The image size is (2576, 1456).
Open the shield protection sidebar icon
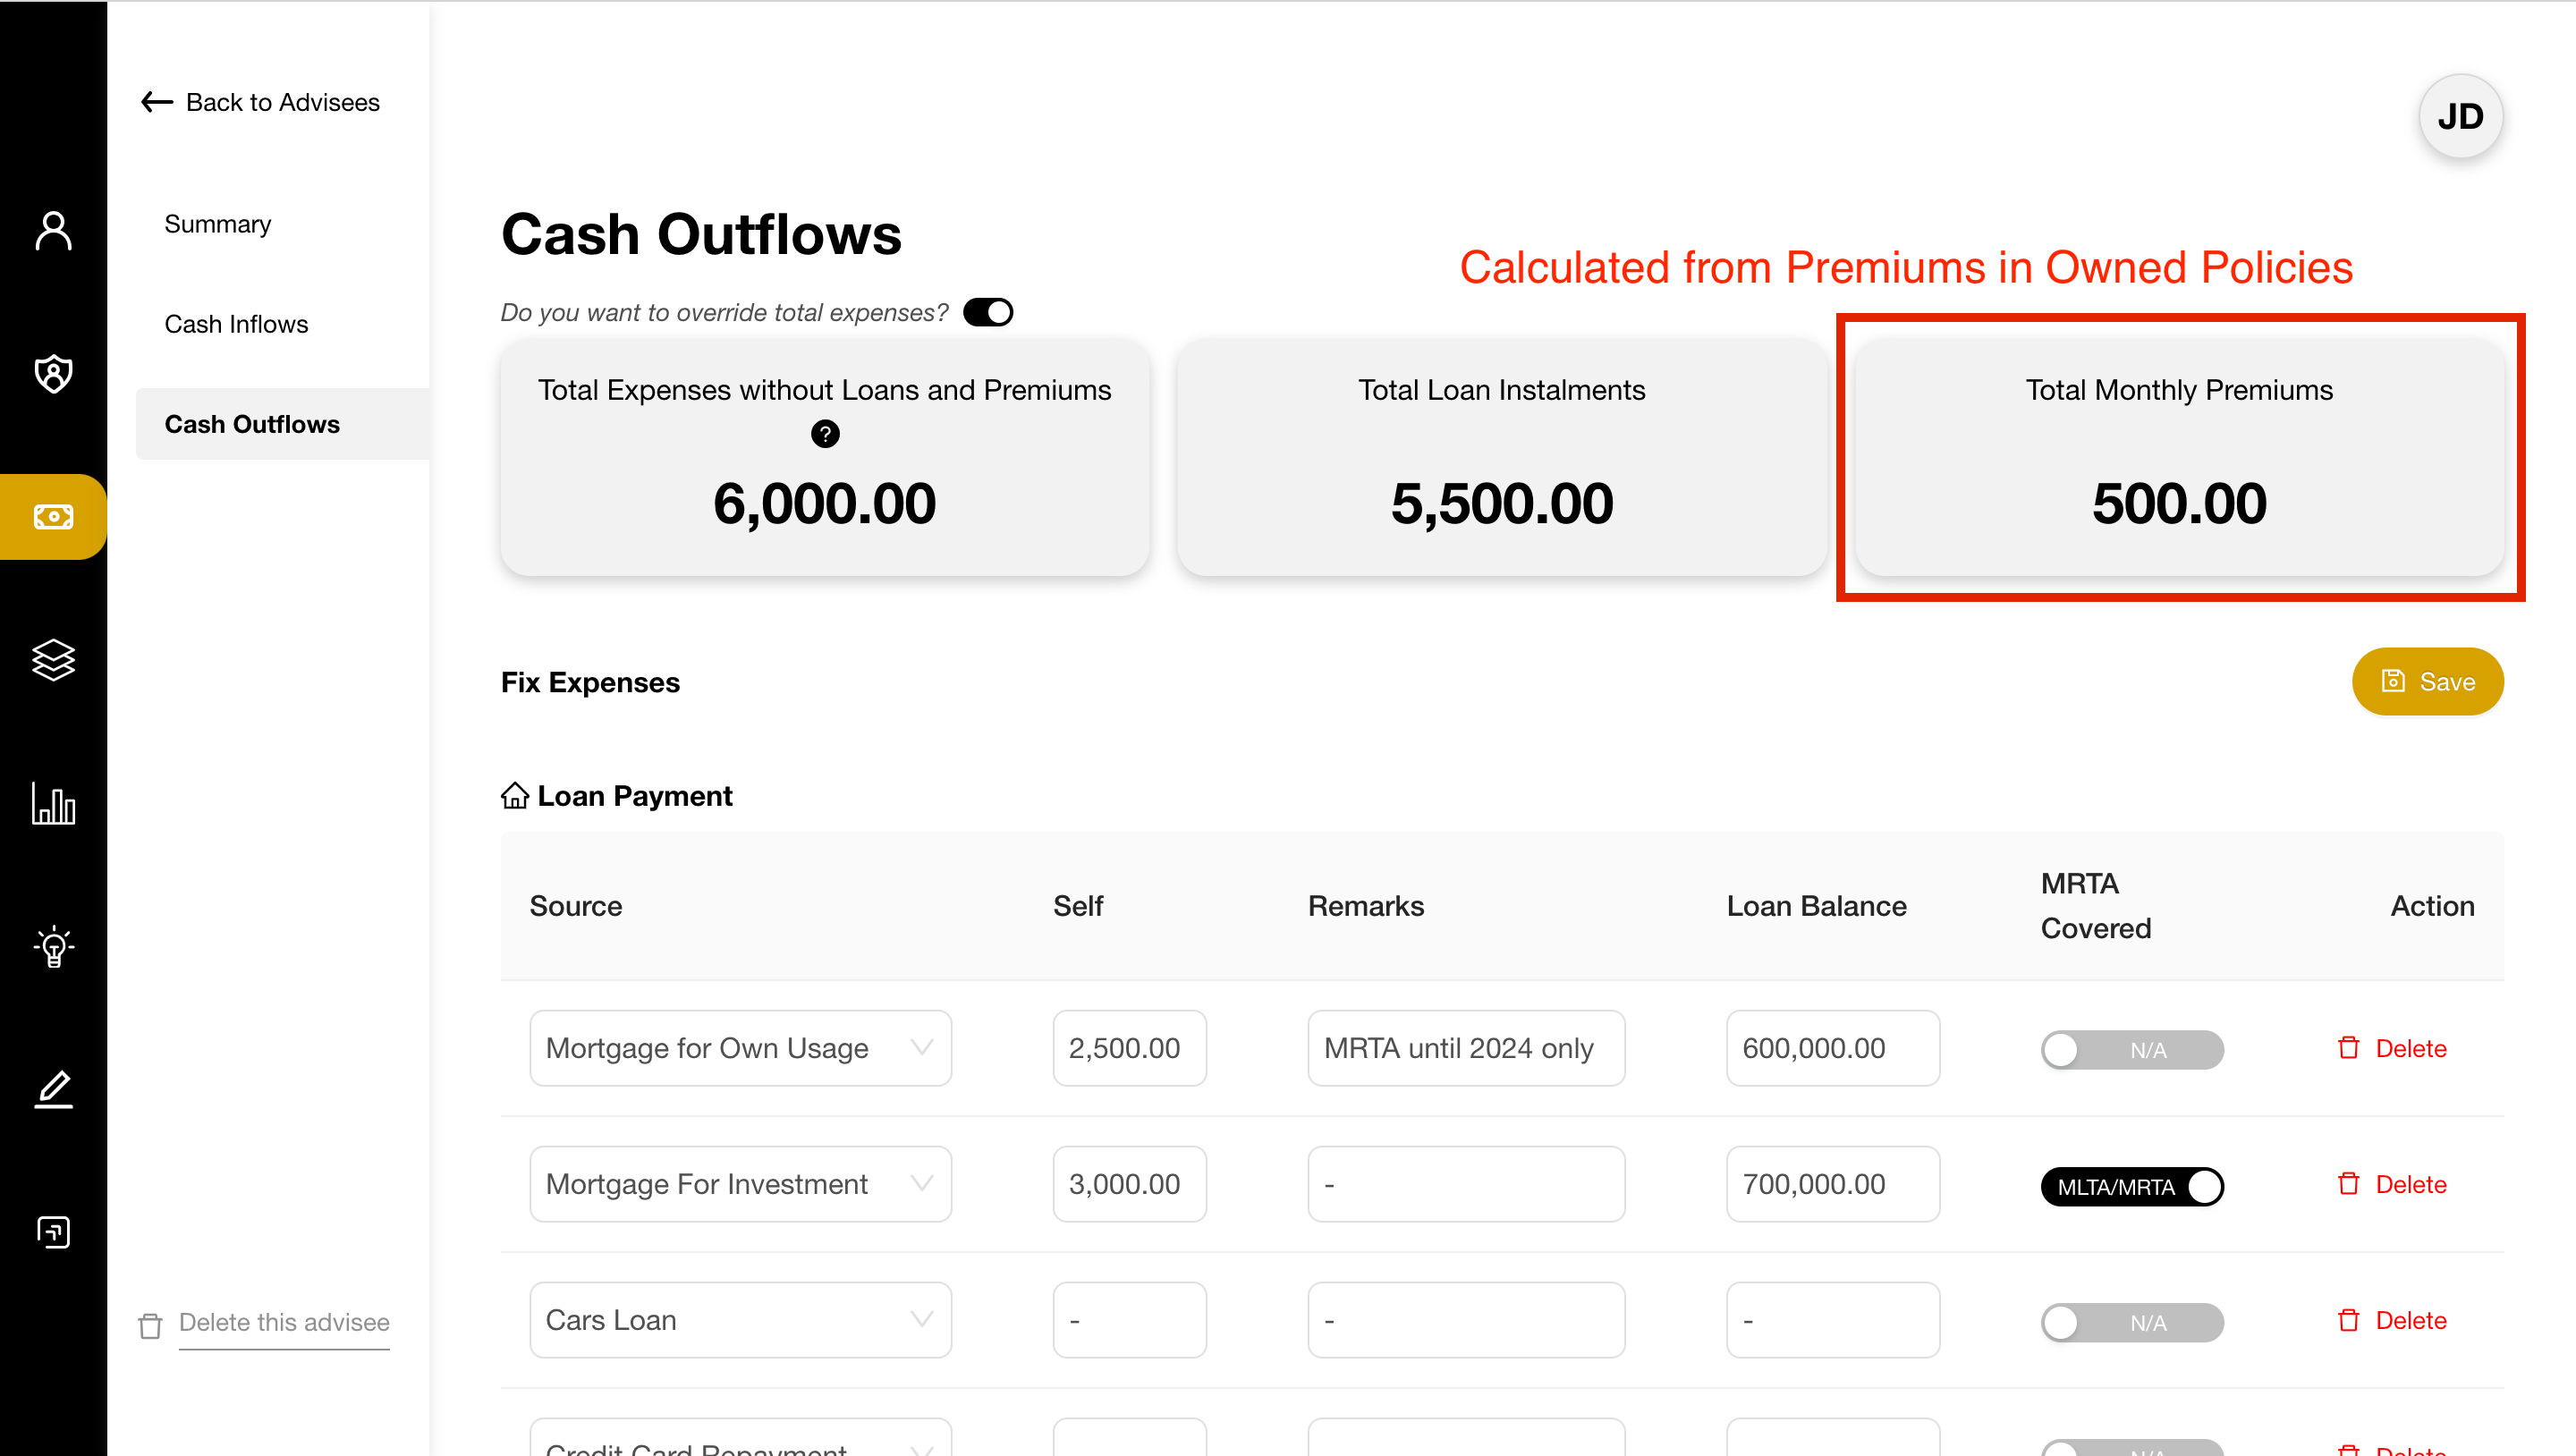tap(53, 374)
